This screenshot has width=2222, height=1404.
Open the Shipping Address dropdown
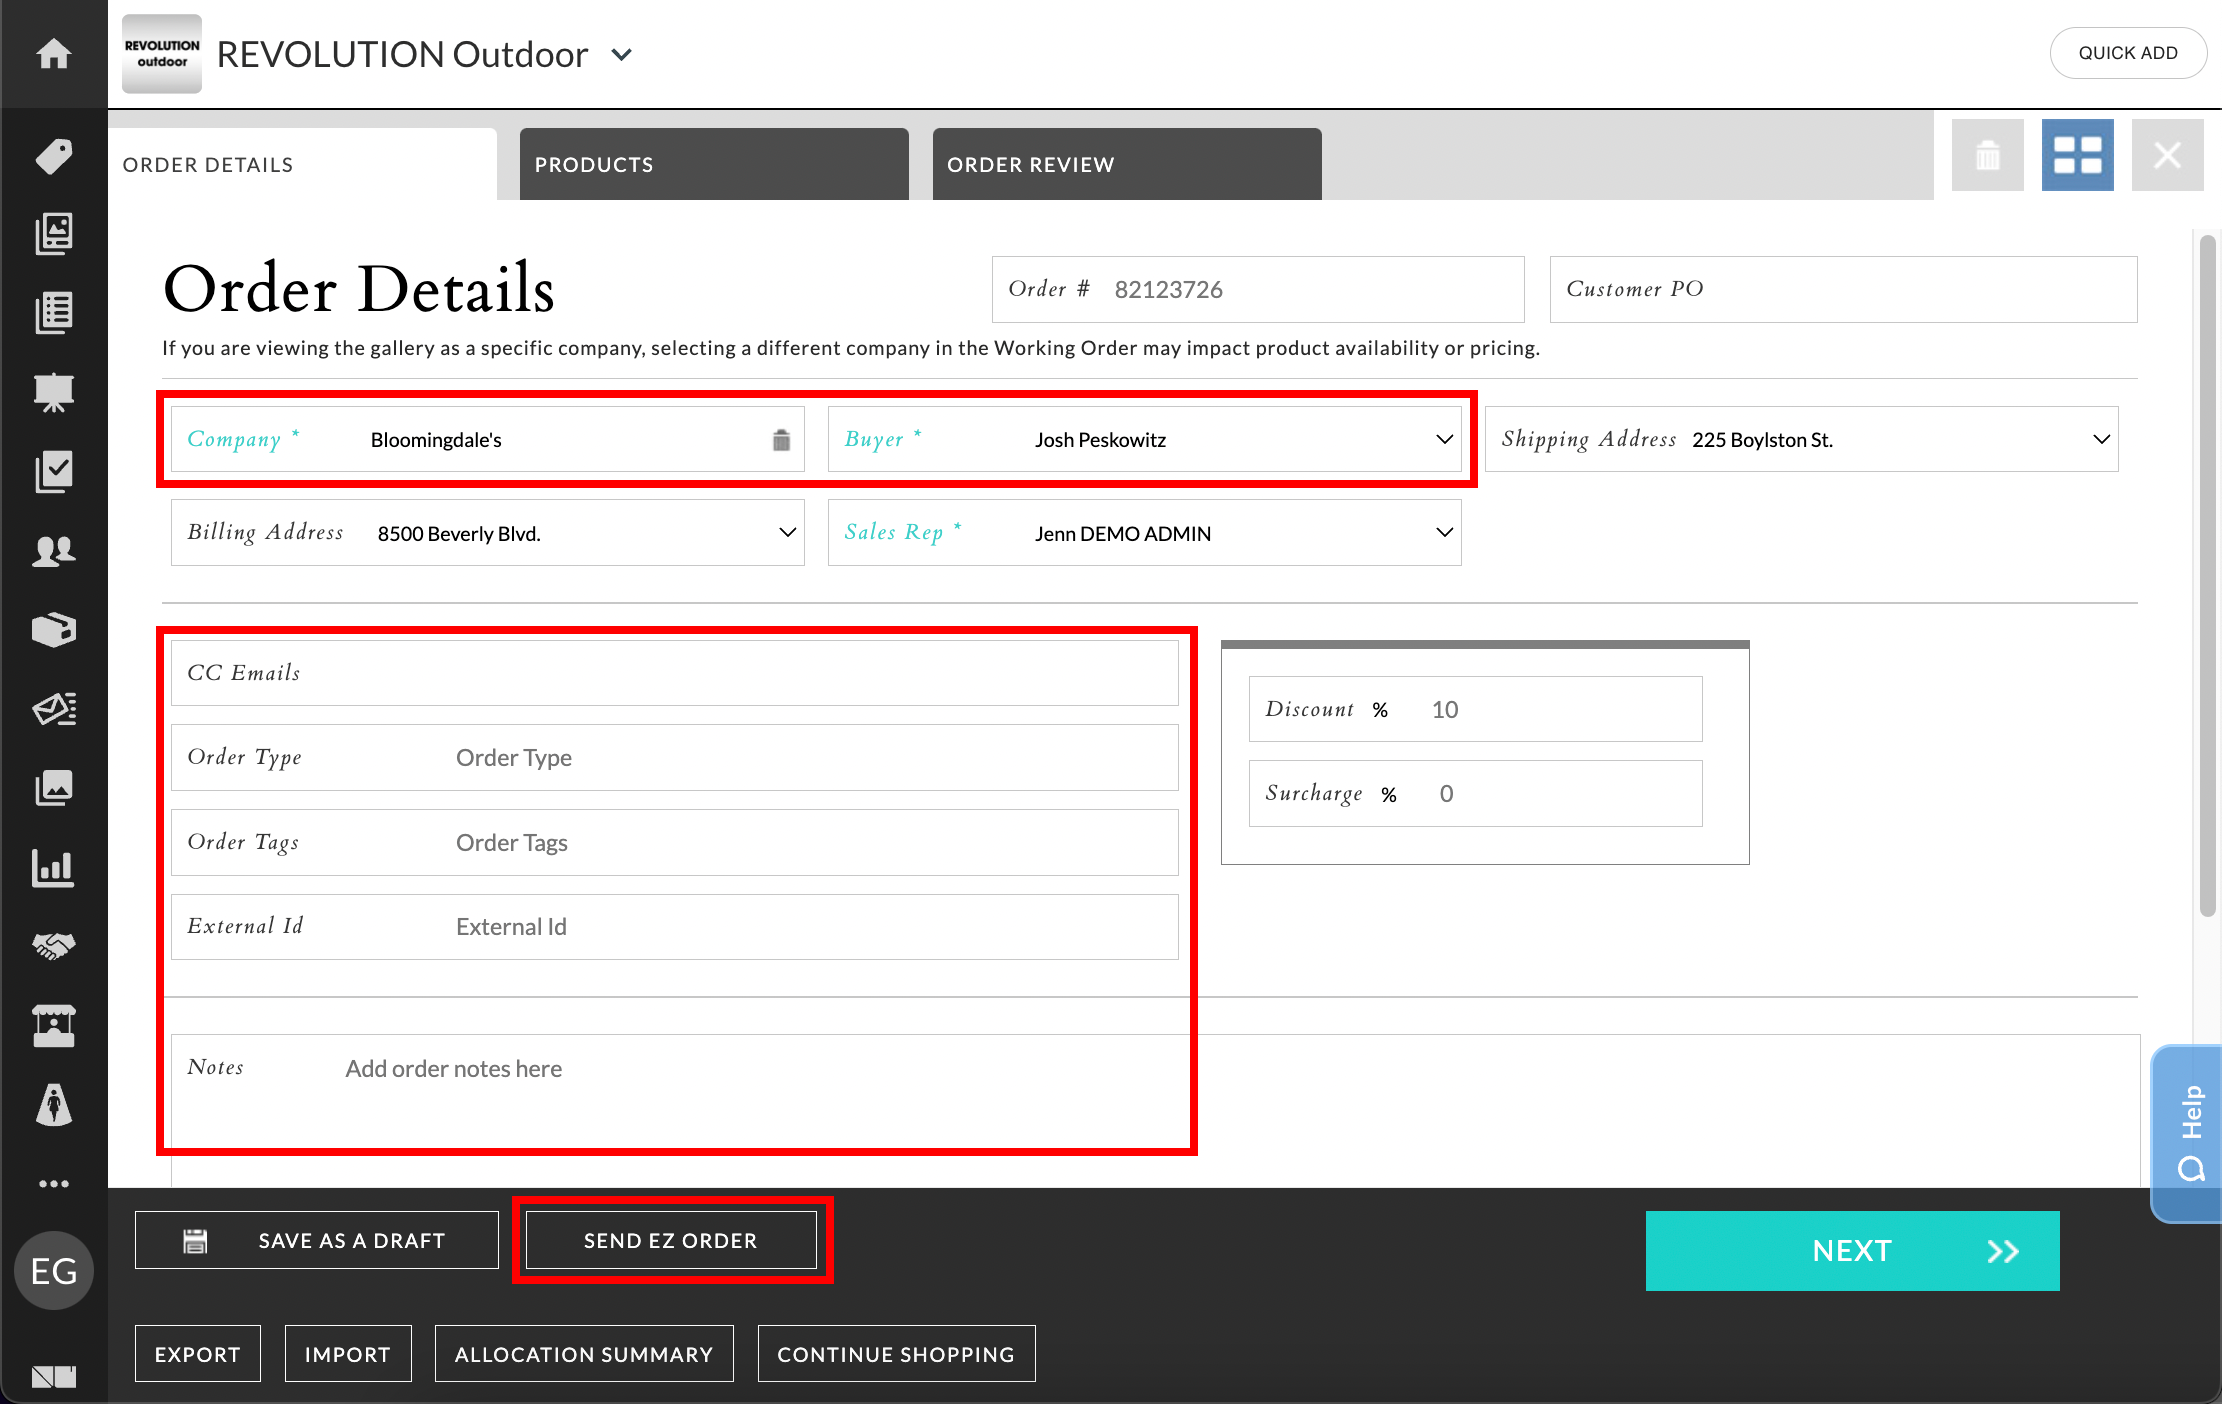click(x=1802, y=439)
